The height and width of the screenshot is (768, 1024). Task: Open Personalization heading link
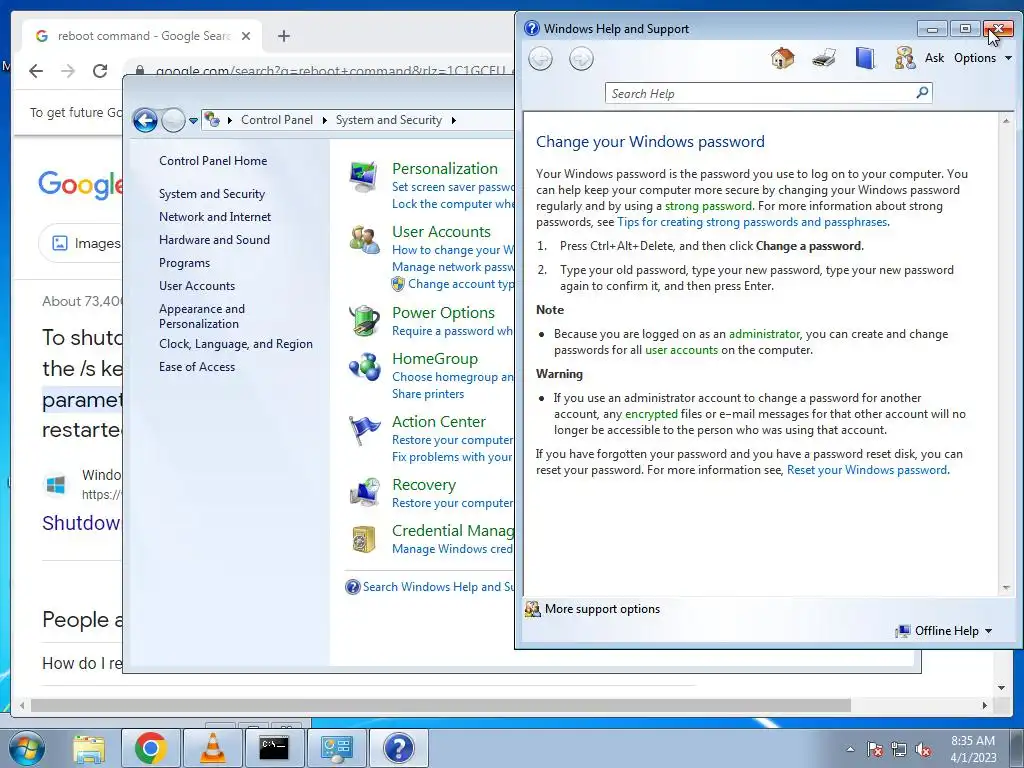pyautogui.click(x=445, y=168)
